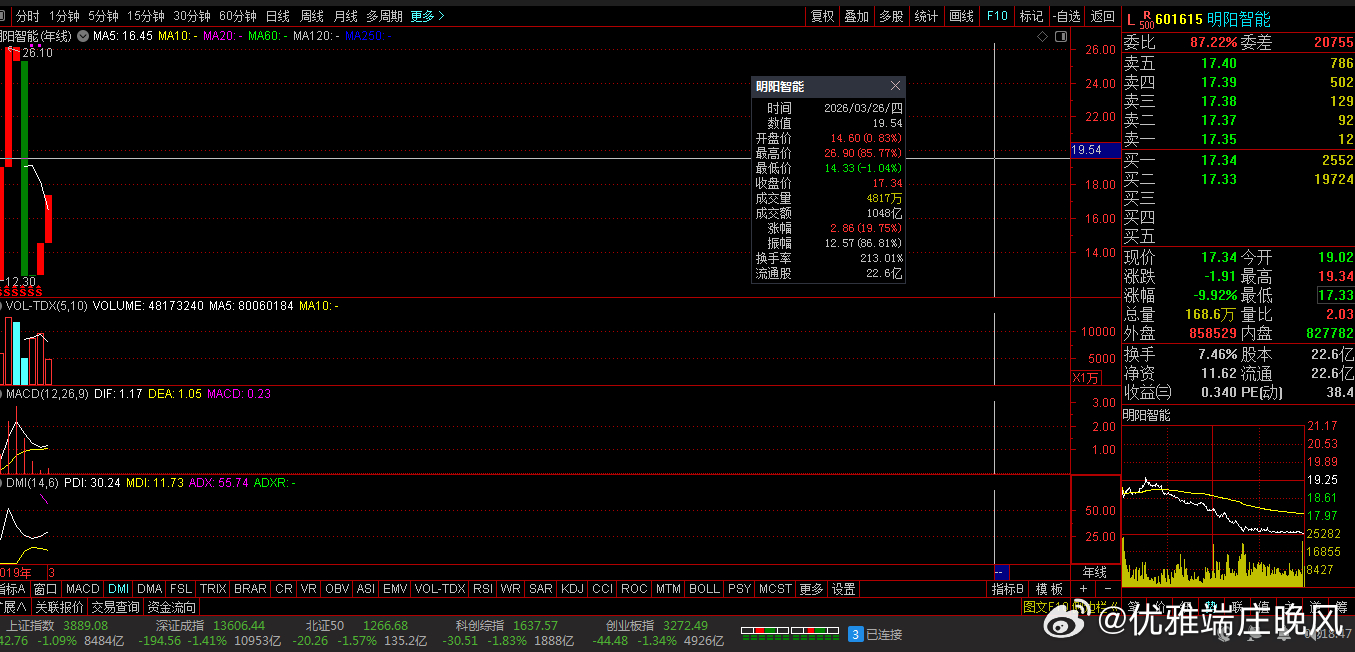Open the dropdown arrow beside 明阳智能(年线)
The width and height of the screenshot is (1355, 652).
click(82, 36)
